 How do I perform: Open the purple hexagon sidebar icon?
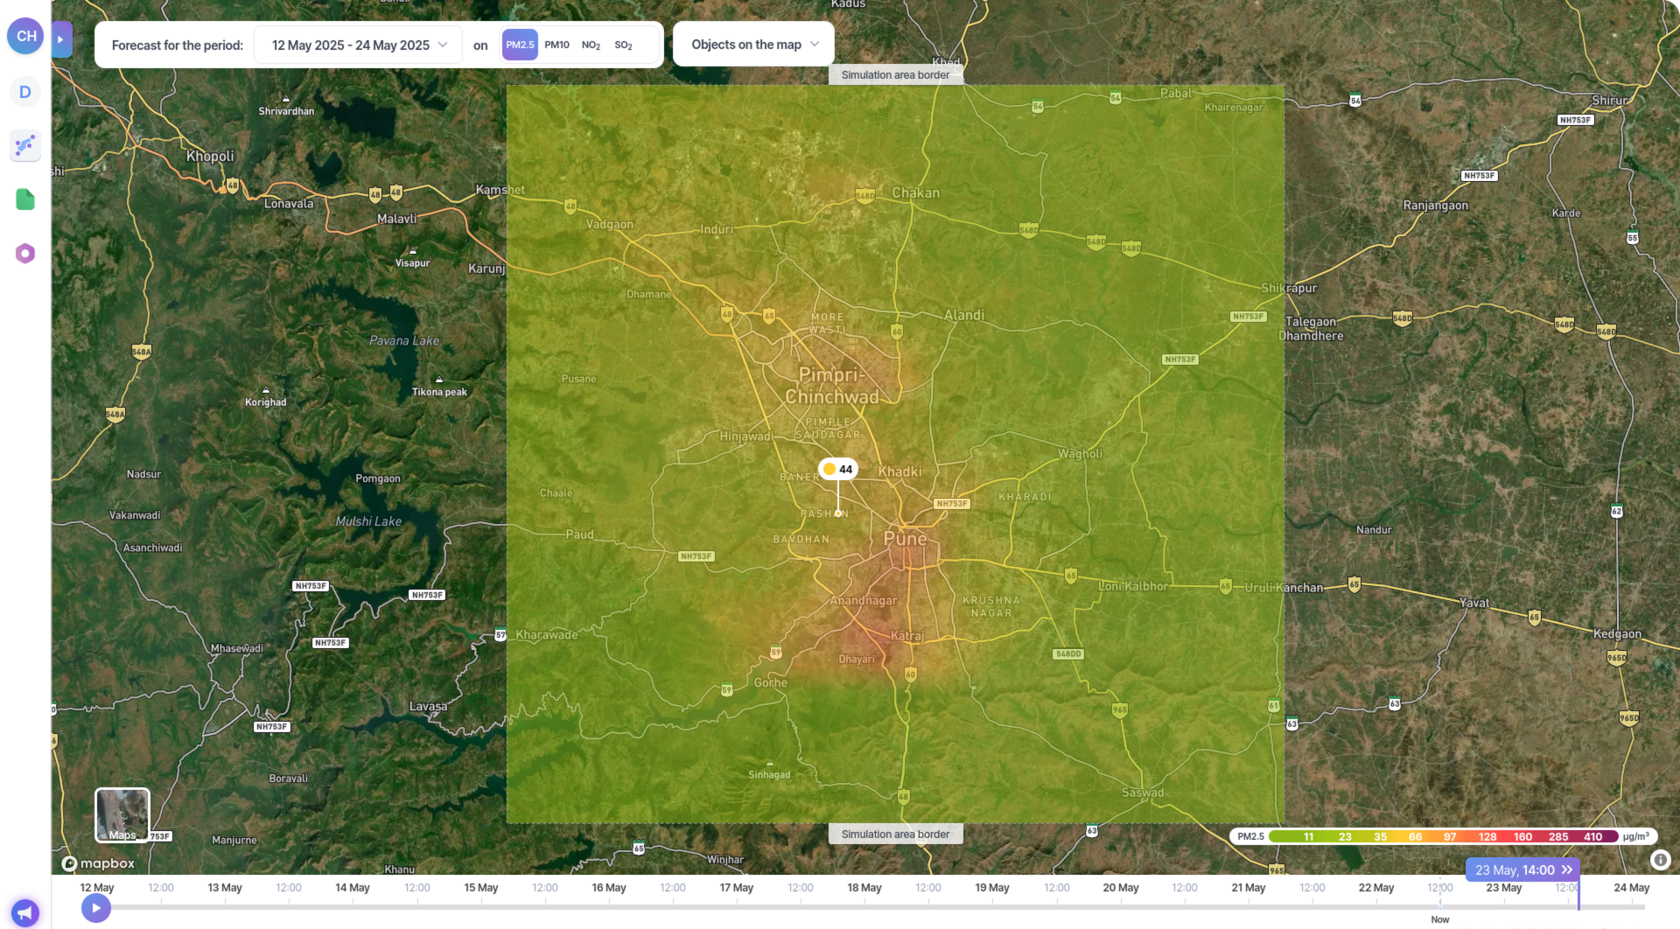click(x=25, y=254)
